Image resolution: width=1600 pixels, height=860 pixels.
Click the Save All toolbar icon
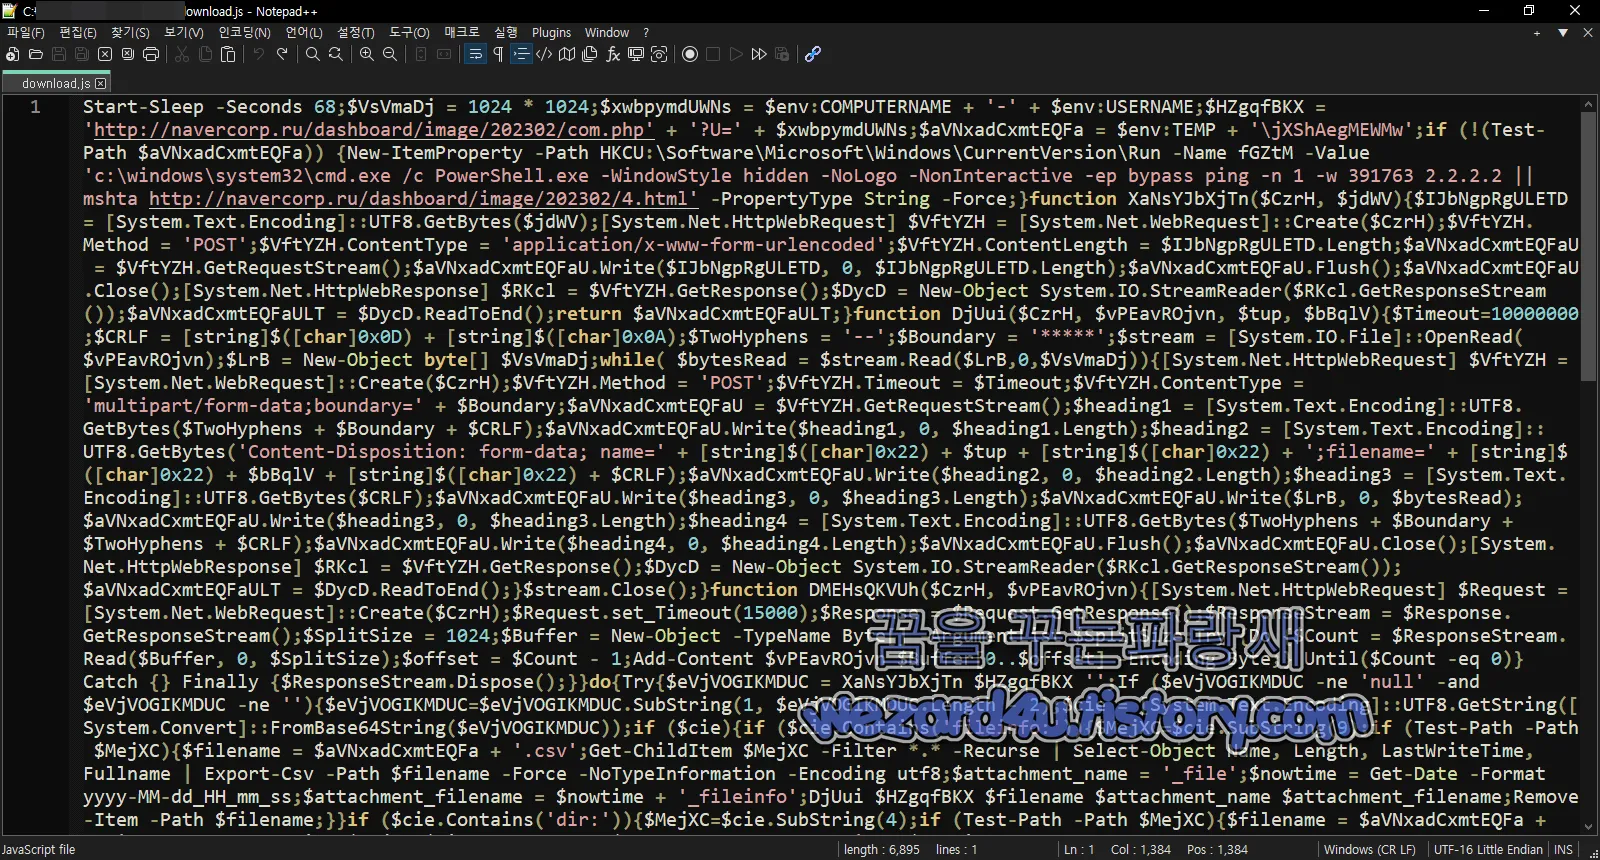[x=82, y=54]
